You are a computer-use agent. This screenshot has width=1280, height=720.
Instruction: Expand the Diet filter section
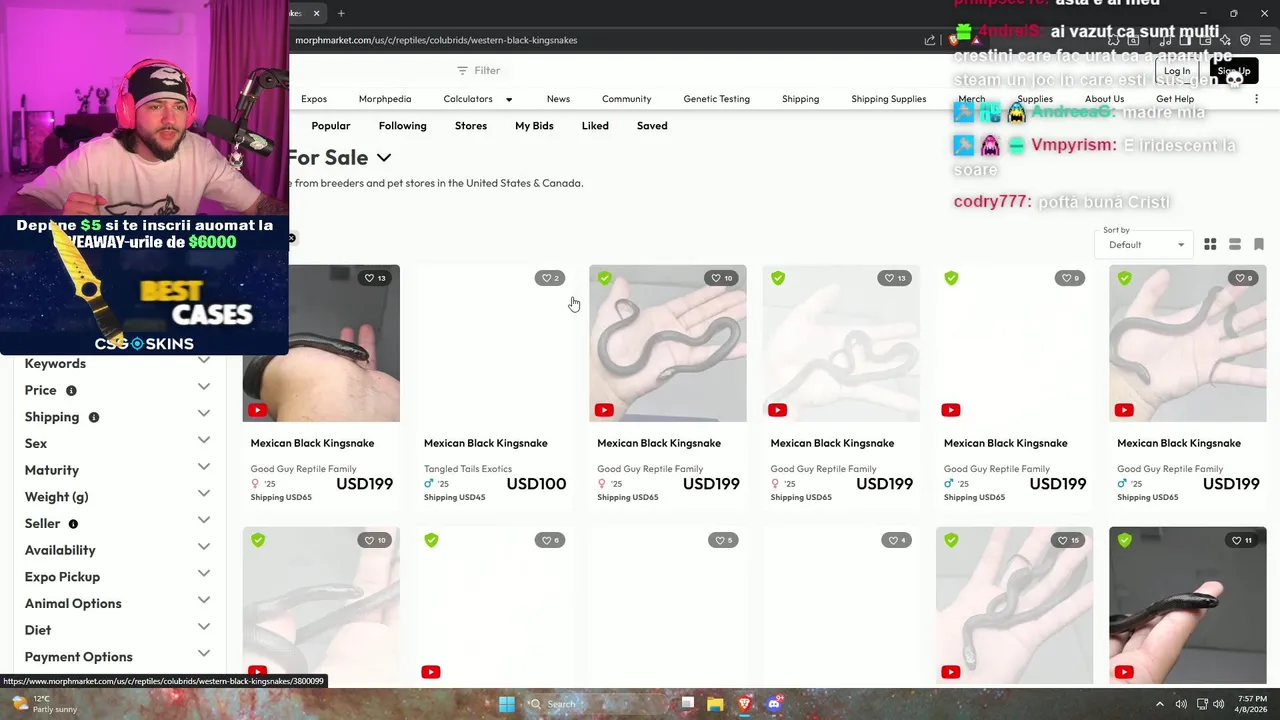204,627
